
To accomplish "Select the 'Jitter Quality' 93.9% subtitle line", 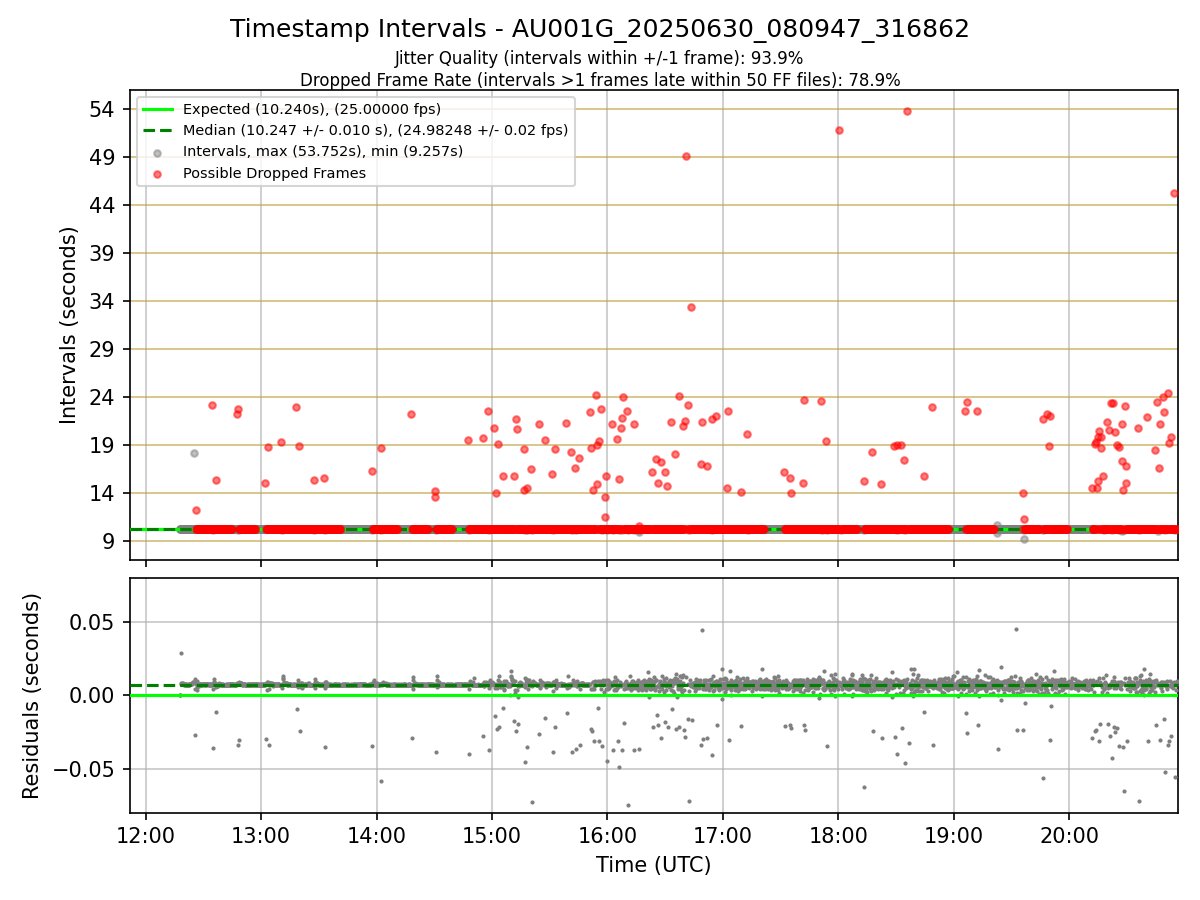I will [x=599, y=58].
